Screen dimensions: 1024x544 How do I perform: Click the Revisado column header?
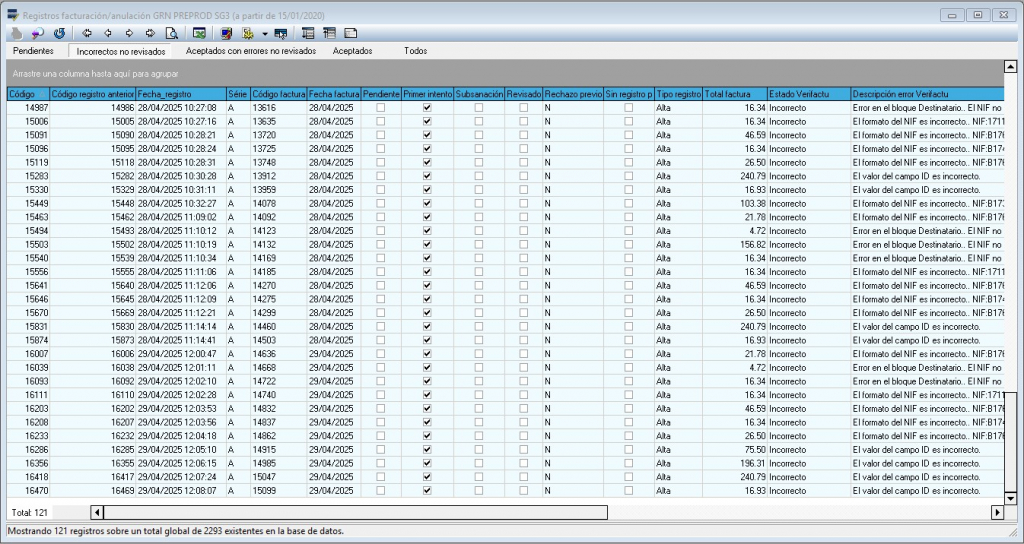coord(524,95)
